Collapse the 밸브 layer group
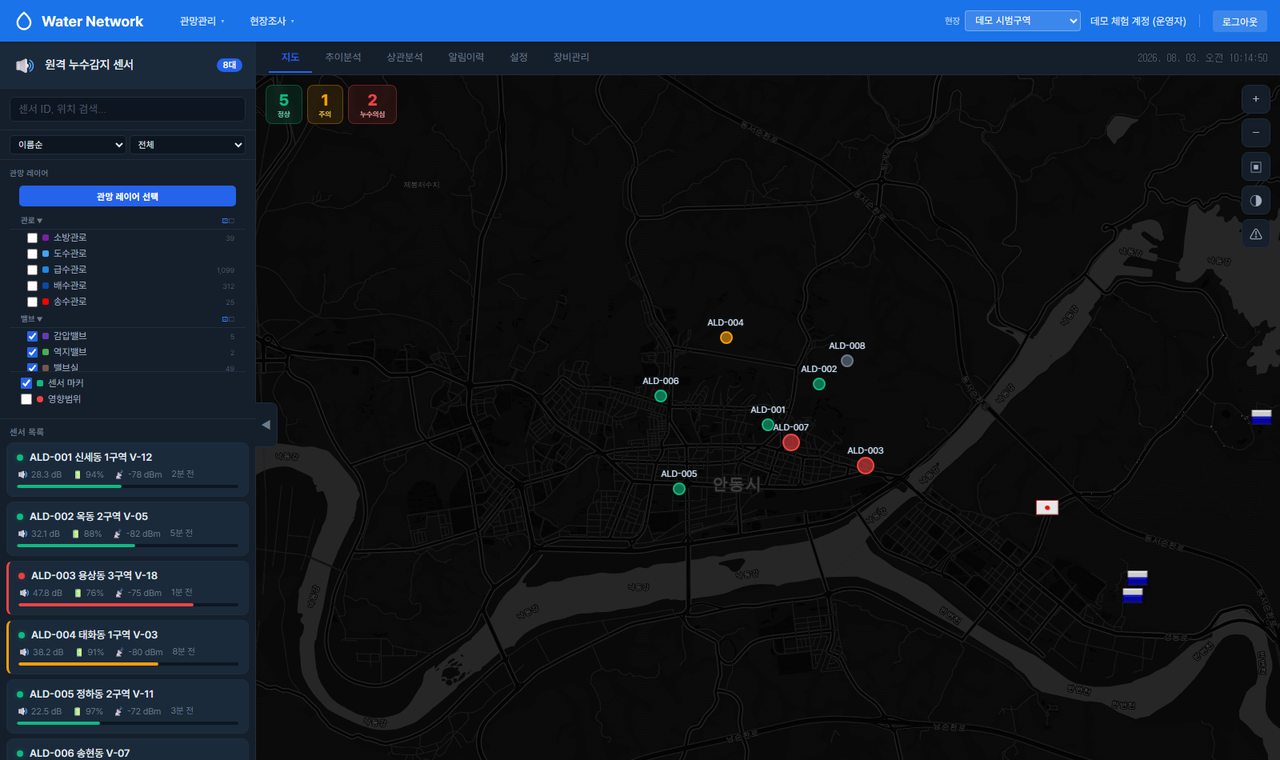Image resolution: width=1280 pixels, height=760 pixels. [x=32, y=319]
